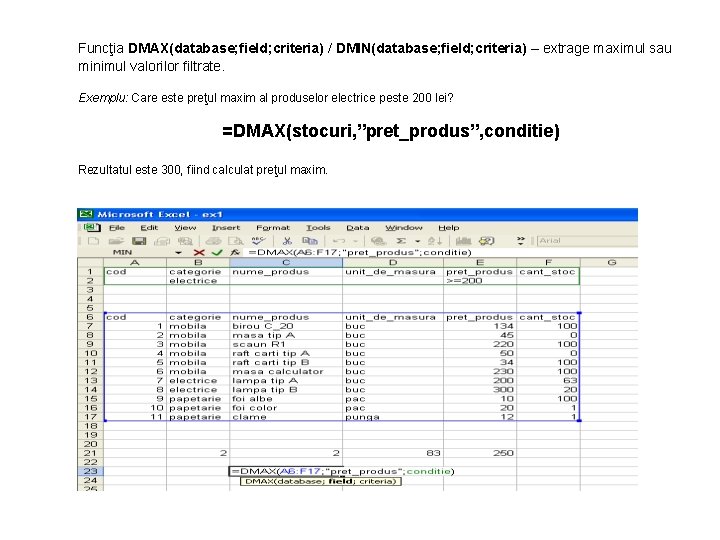Image resolution: width=720 pixels, height=540 pixels.
Task: Click the Open file toolbar icon
Action: [x=116, y=241]
